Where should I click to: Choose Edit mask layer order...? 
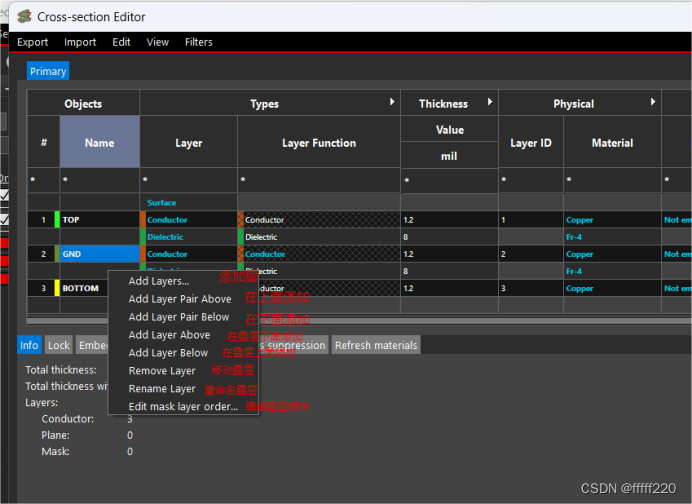[x=183, y=406]
